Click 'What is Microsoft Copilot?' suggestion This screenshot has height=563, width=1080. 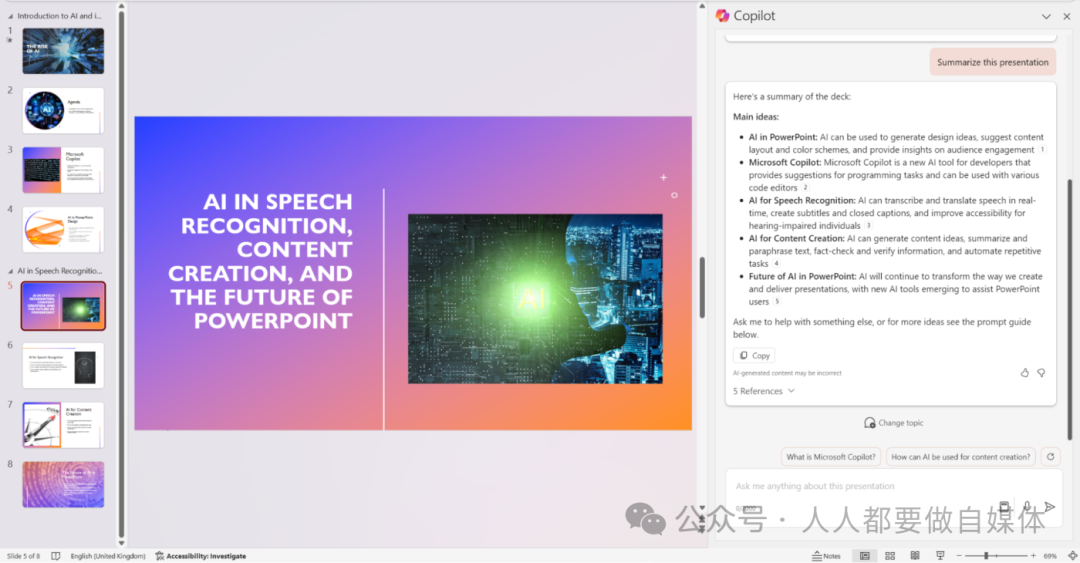click(830, 457)
